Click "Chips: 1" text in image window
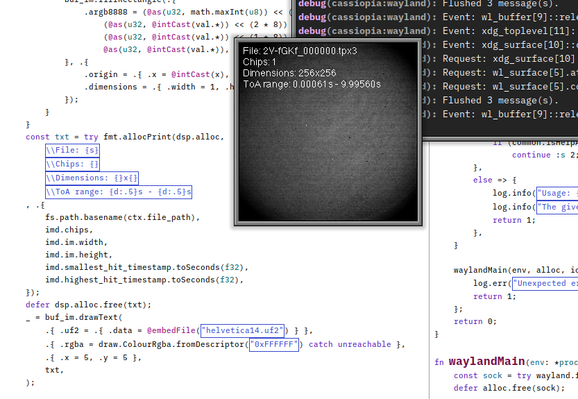 pyautogui.click(x=259, y=62)
